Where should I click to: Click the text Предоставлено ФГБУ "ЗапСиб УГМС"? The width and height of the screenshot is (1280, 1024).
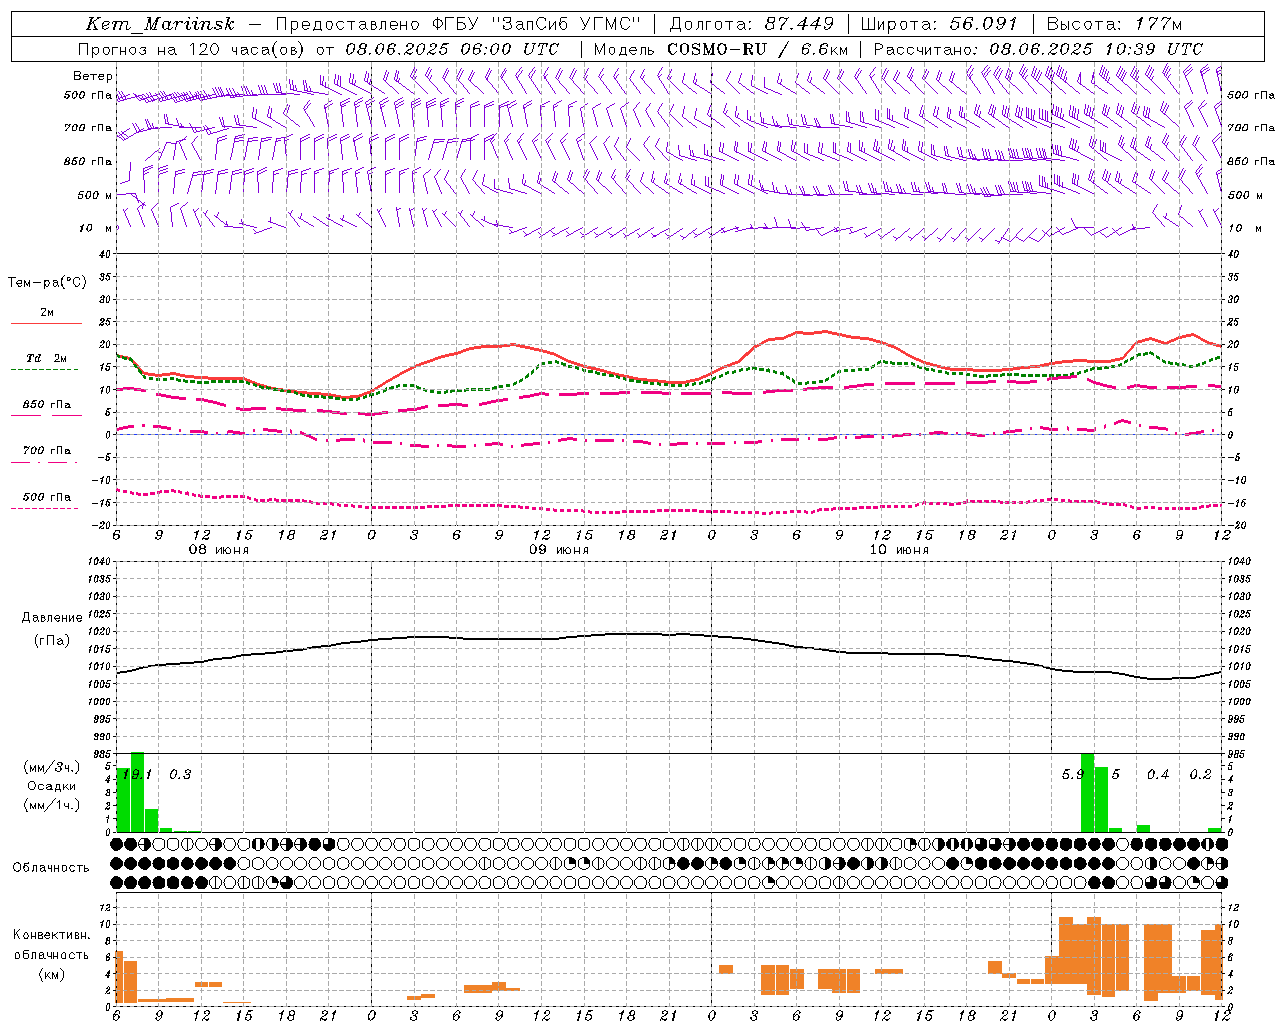[x=457, y=24]
